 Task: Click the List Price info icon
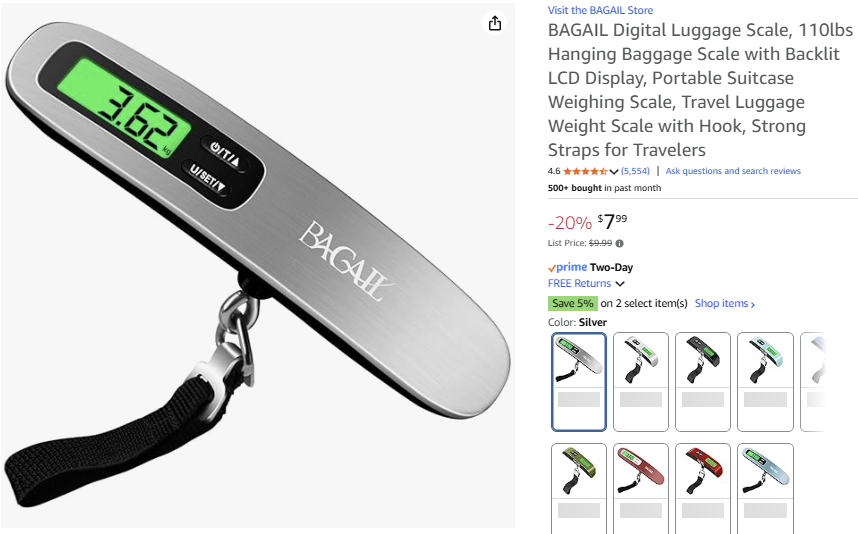click(619, 243)
